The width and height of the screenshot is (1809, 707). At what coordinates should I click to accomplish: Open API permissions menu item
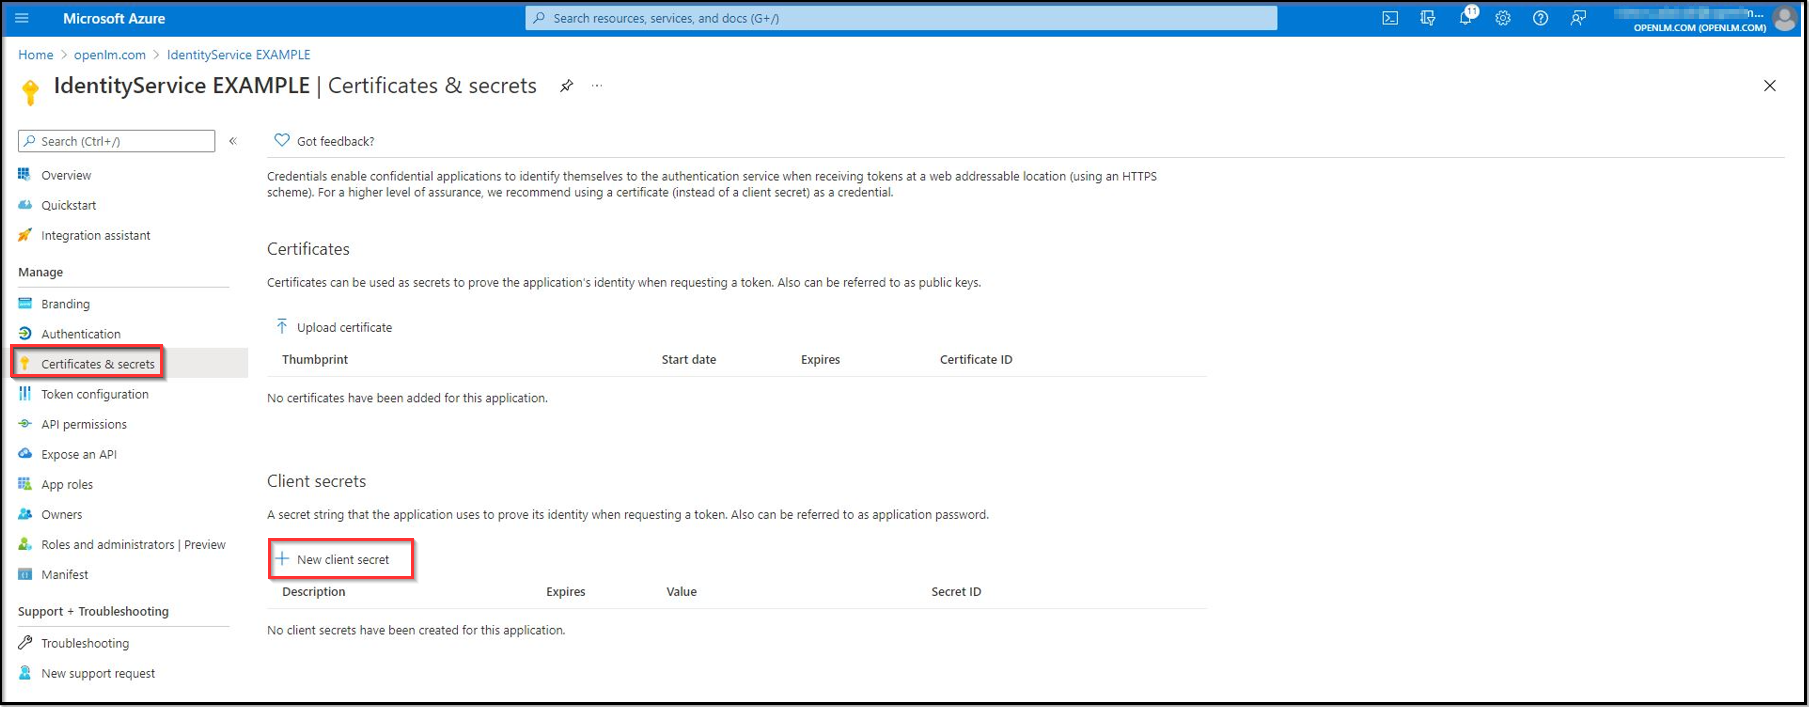[x=83, y=424]
